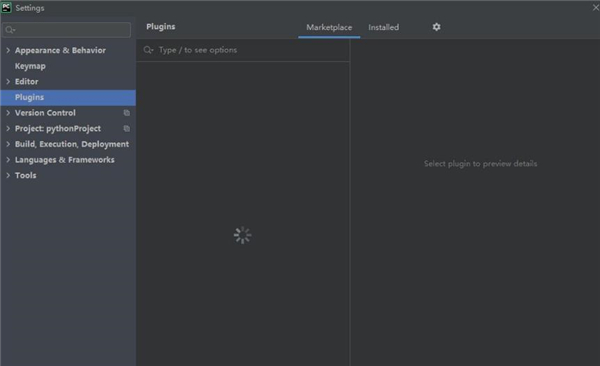Viewport: 600px width, 366px height.
Task: Open the plugins gear settings icon
Action: click(x=436, y=27)
